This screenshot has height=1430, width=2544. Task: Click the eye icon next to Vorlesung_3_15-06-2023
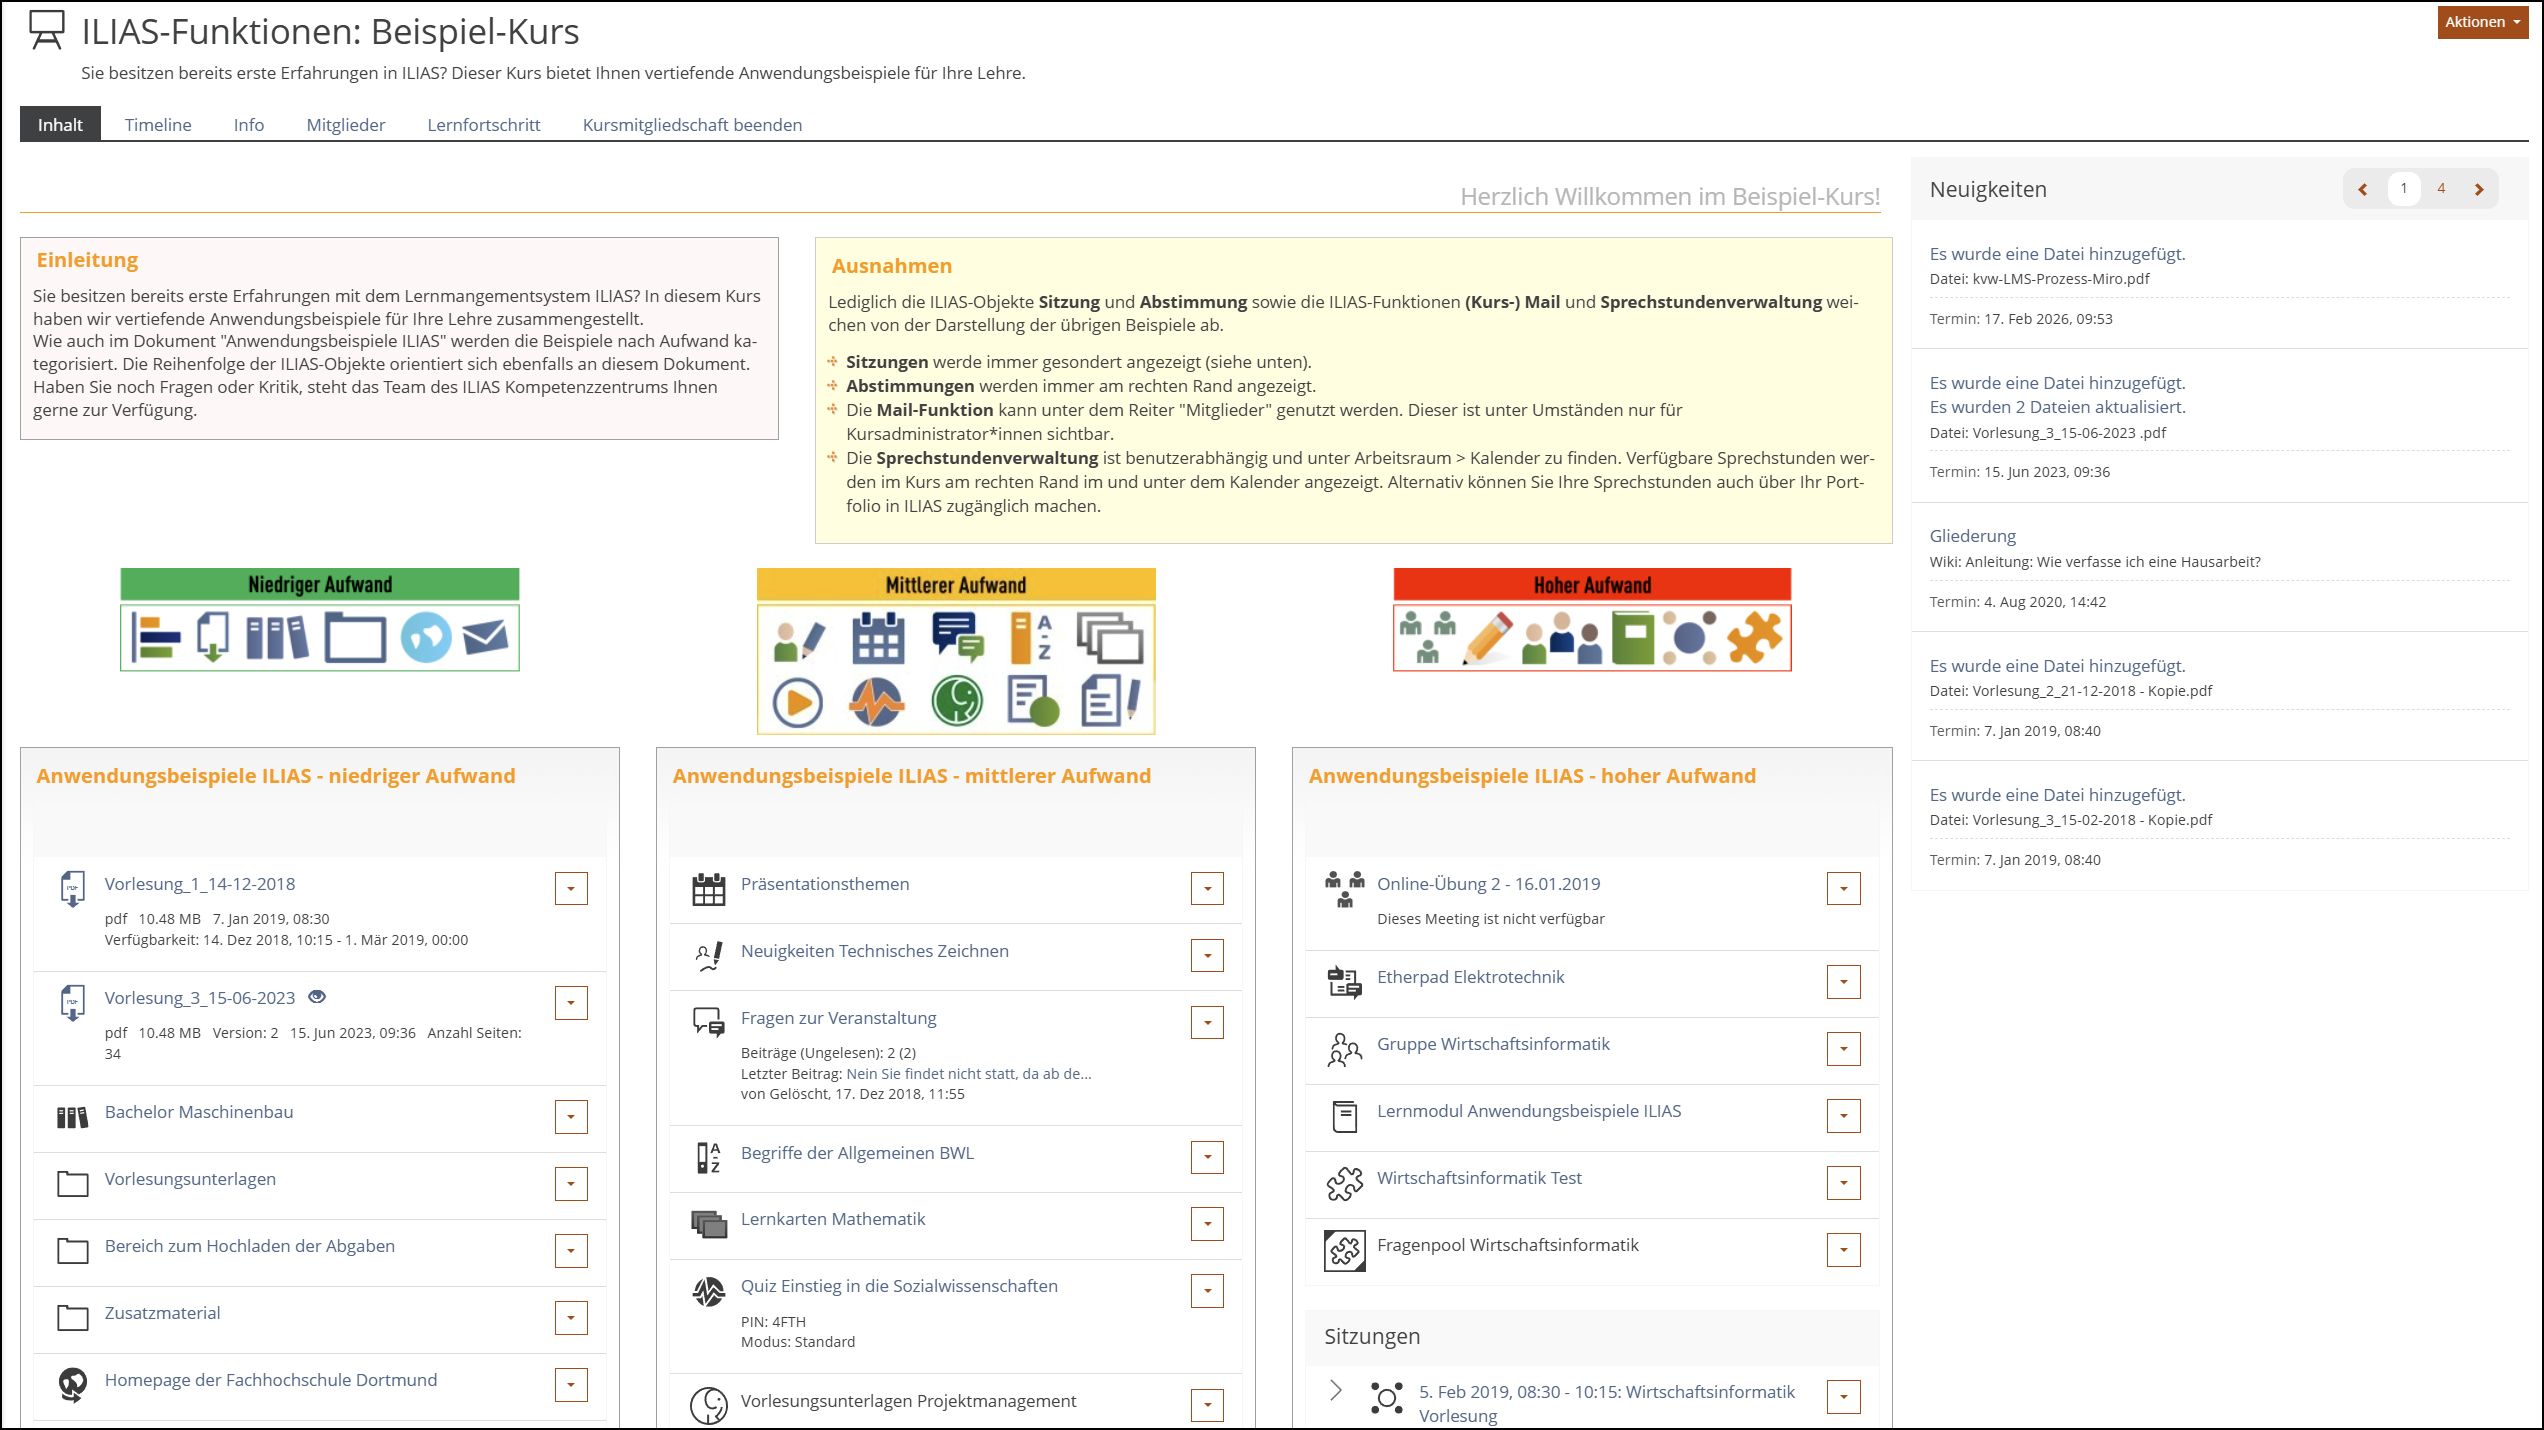[317, 997]
